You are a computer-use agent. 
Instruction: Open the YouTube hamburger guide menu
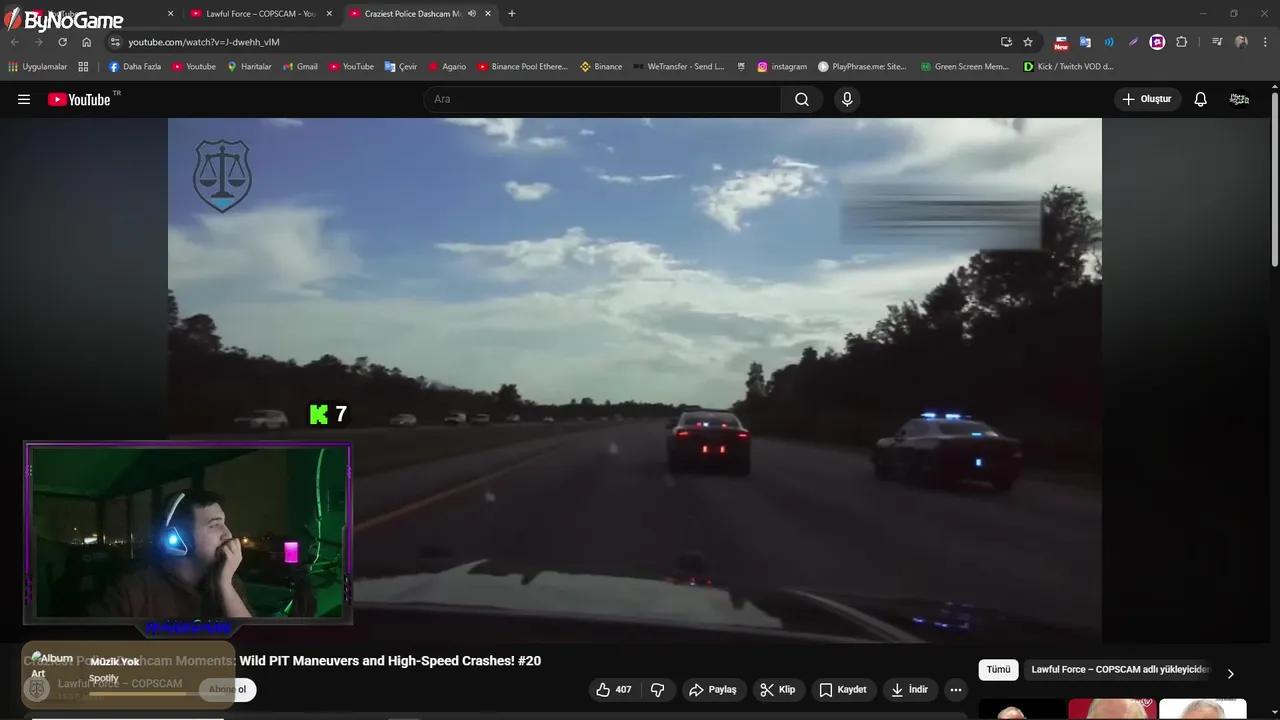point(24,99)
